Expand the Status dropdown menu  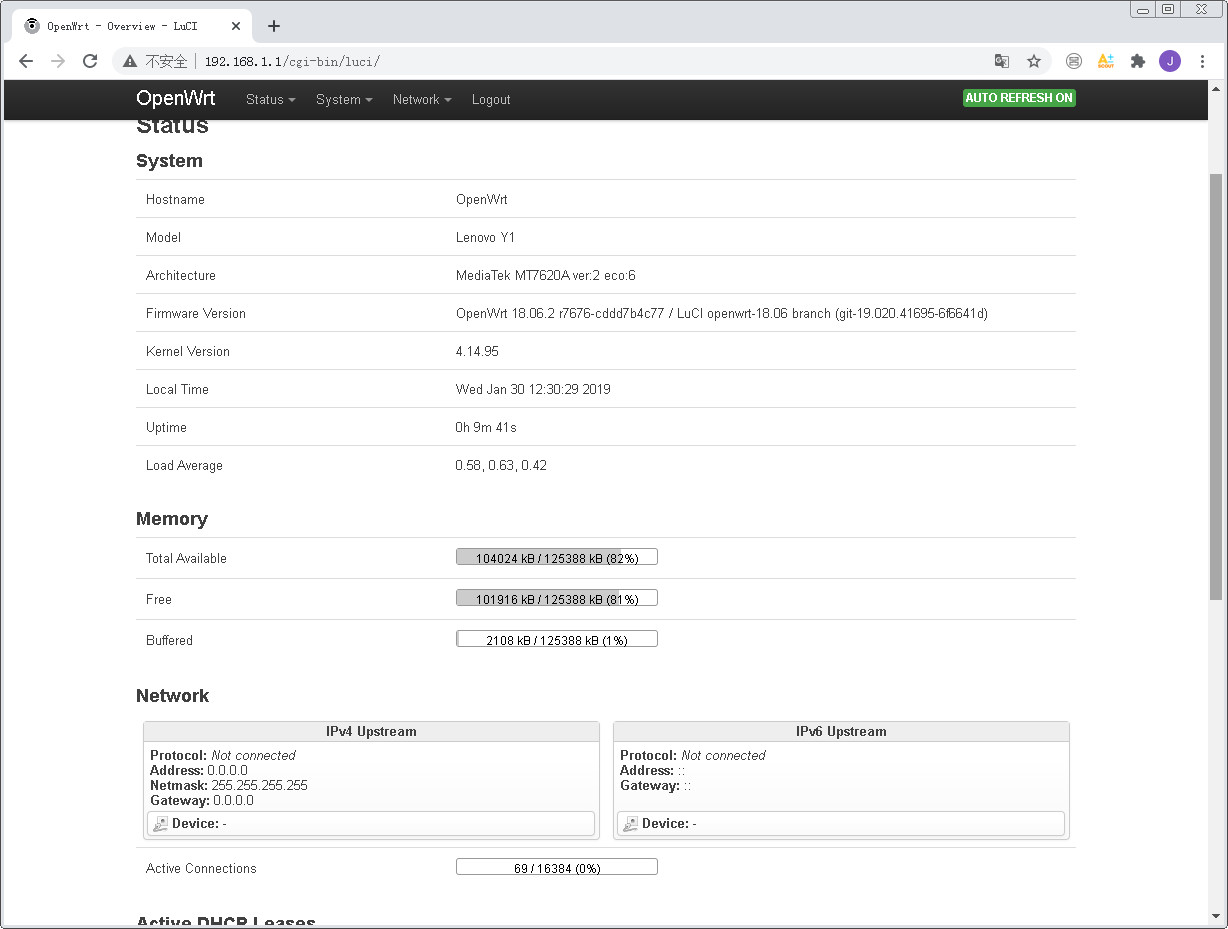tap(271, 100)
